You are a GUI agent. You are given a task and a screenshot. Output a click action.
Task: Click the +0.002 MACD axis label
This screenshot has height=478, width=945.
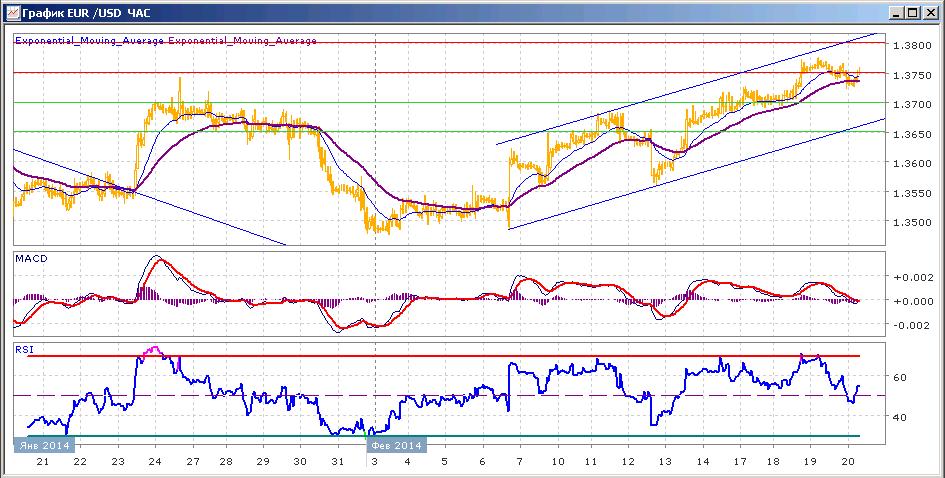pyautogui.click(x=912, y=278)
